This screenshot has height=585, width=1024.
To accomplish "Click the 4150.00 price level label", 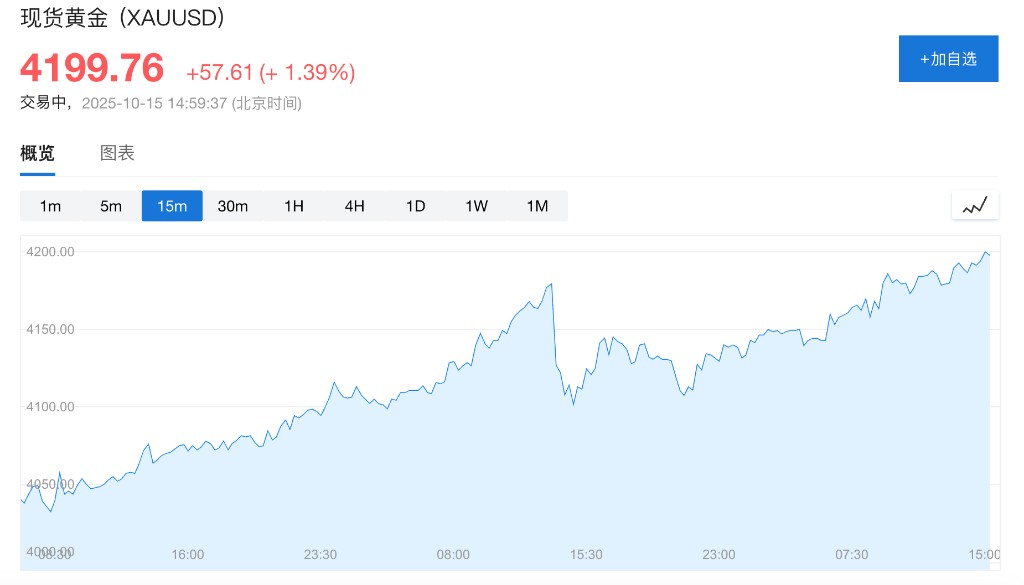I will [x=50, y=329].
